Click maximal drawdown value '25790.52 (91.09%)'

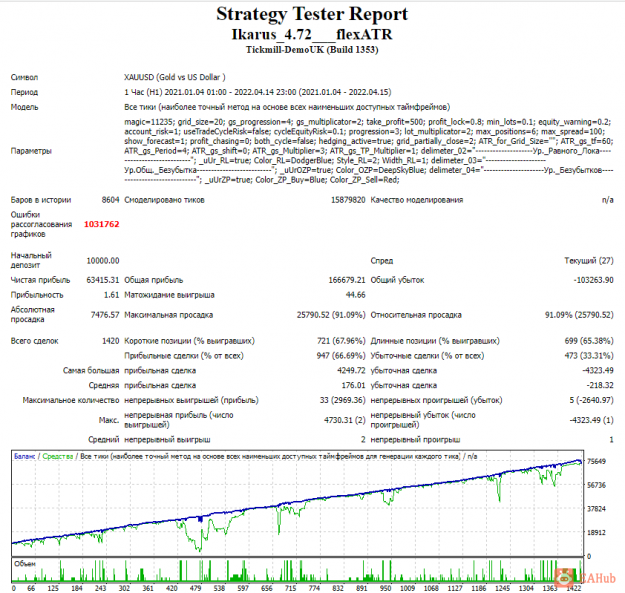pyautogui.click(x=331, y=315)
